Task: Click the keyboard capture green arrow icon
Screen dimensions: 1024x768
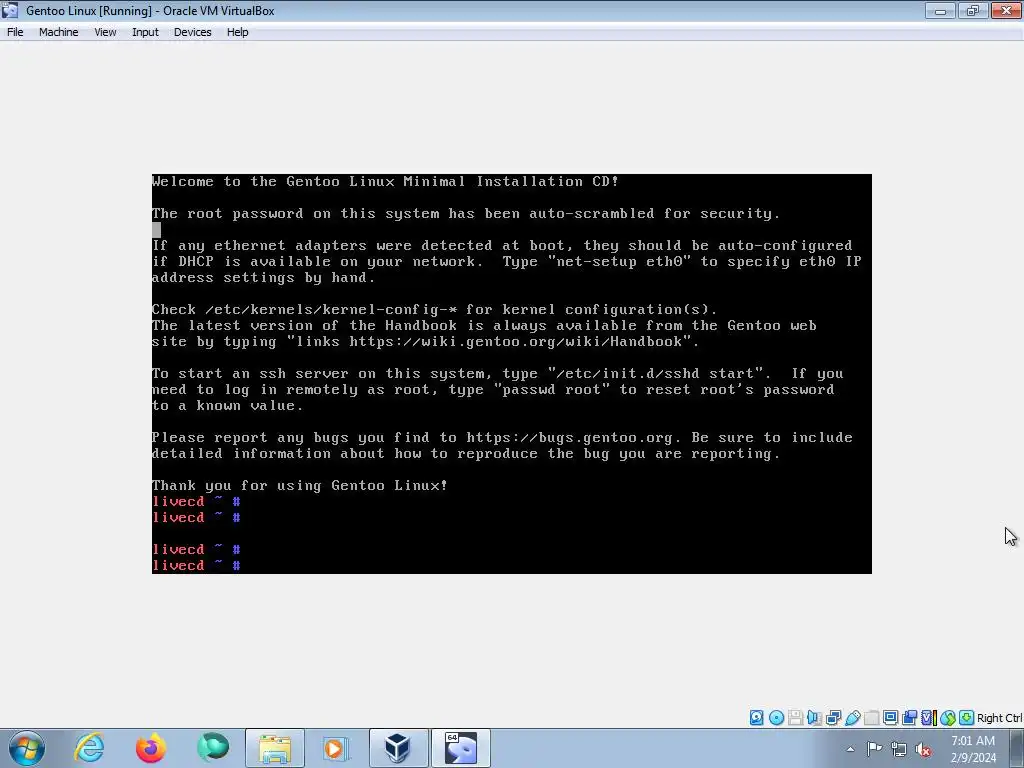Action: [x=967, y=718]
